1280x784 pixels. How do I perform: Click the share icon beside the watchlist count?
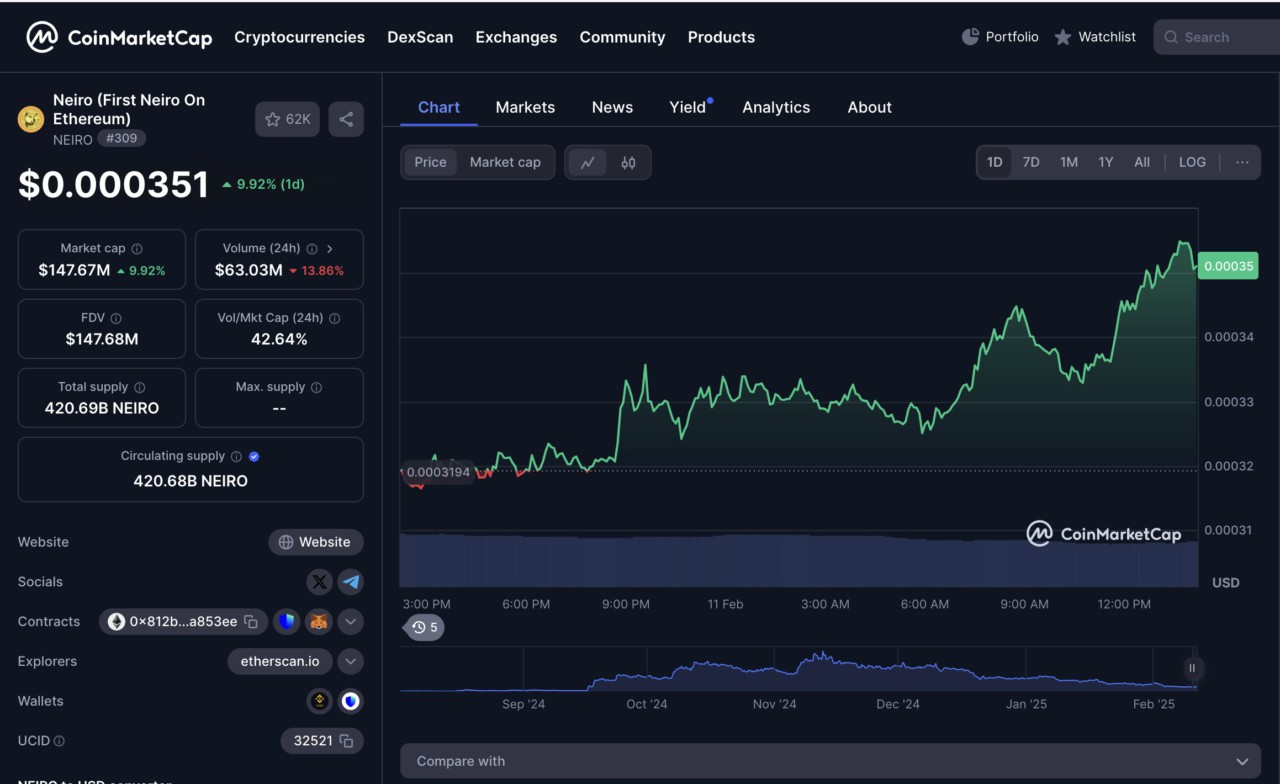click(346, 119)
